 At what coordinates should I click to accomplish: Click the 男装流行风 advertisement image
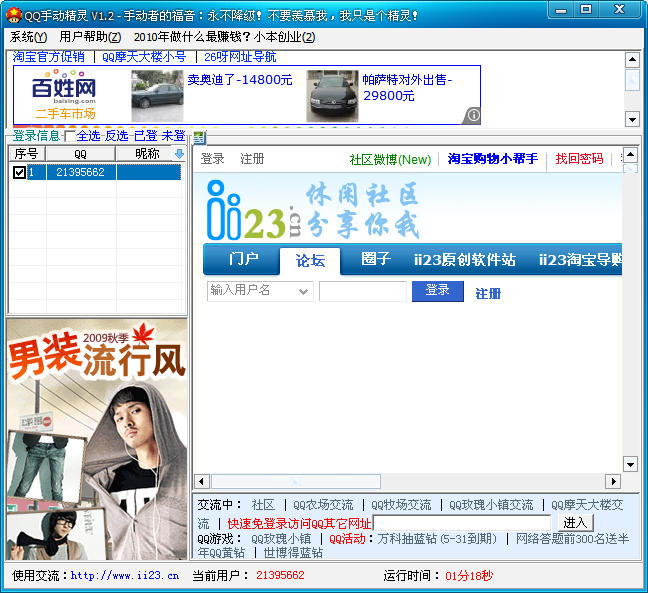pyautogui.click(x=97, y=439)
